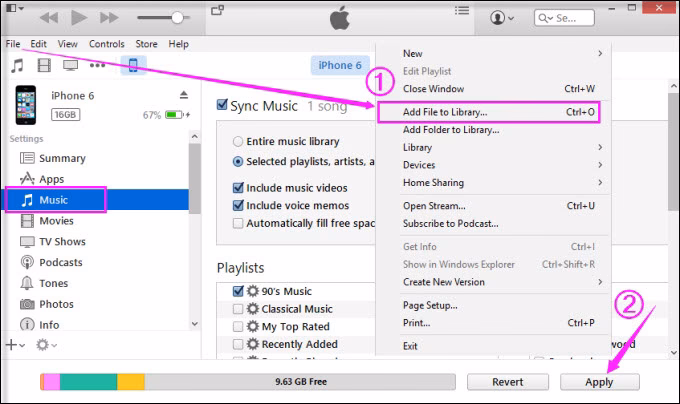Expand the Library submenu
This screenshot has width=680, height=404.
(493, 147)
